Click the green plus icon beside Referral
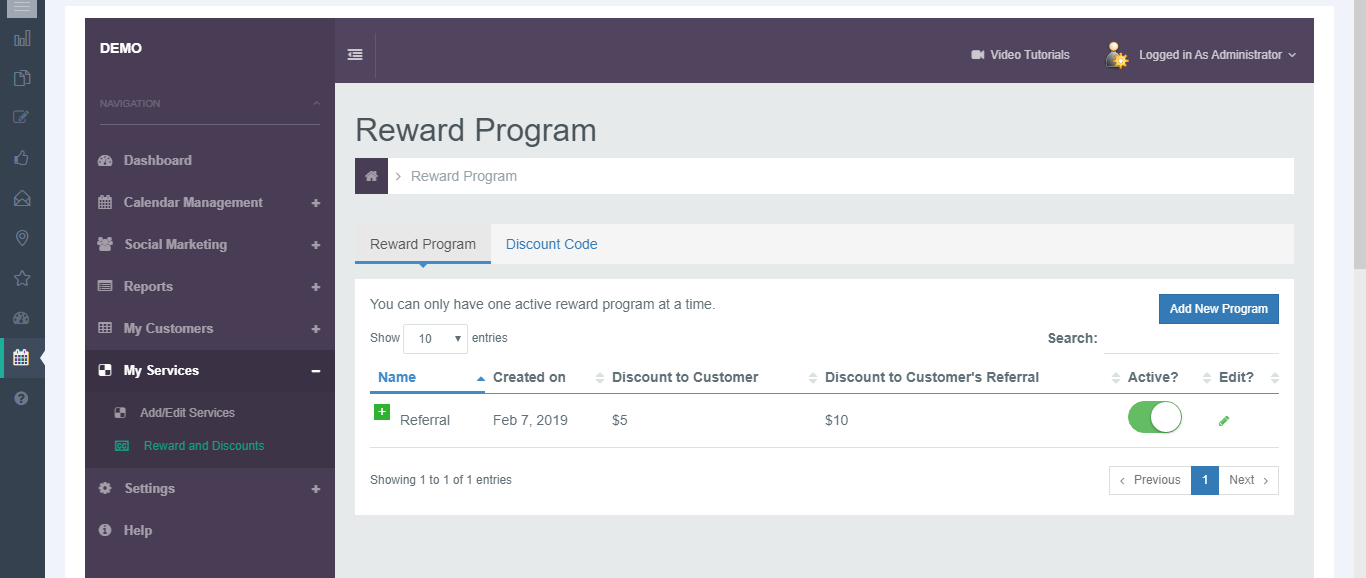Screen dimensions: 1366x578 (x=381, y=412)
